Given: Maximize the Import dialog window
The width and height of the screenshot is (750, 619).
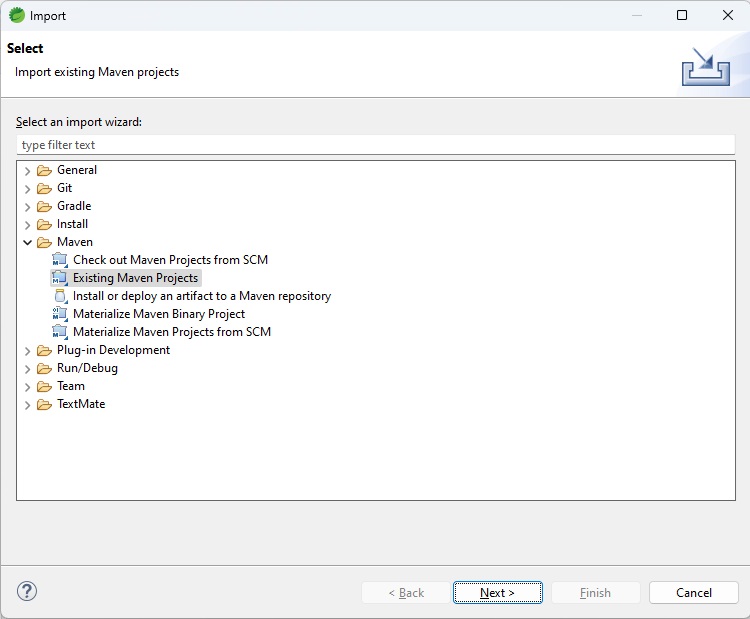Looking at the screenshot, I should point(682,15).
